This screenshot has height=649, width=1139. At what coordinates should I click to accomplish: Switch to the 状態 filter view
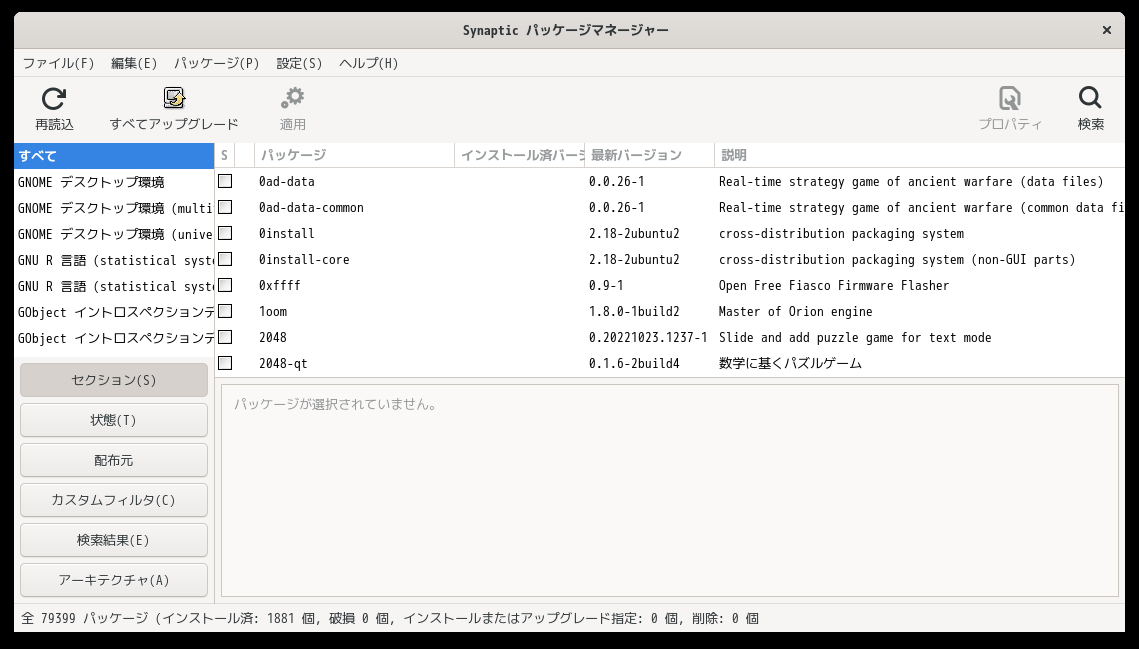point(113,420)
